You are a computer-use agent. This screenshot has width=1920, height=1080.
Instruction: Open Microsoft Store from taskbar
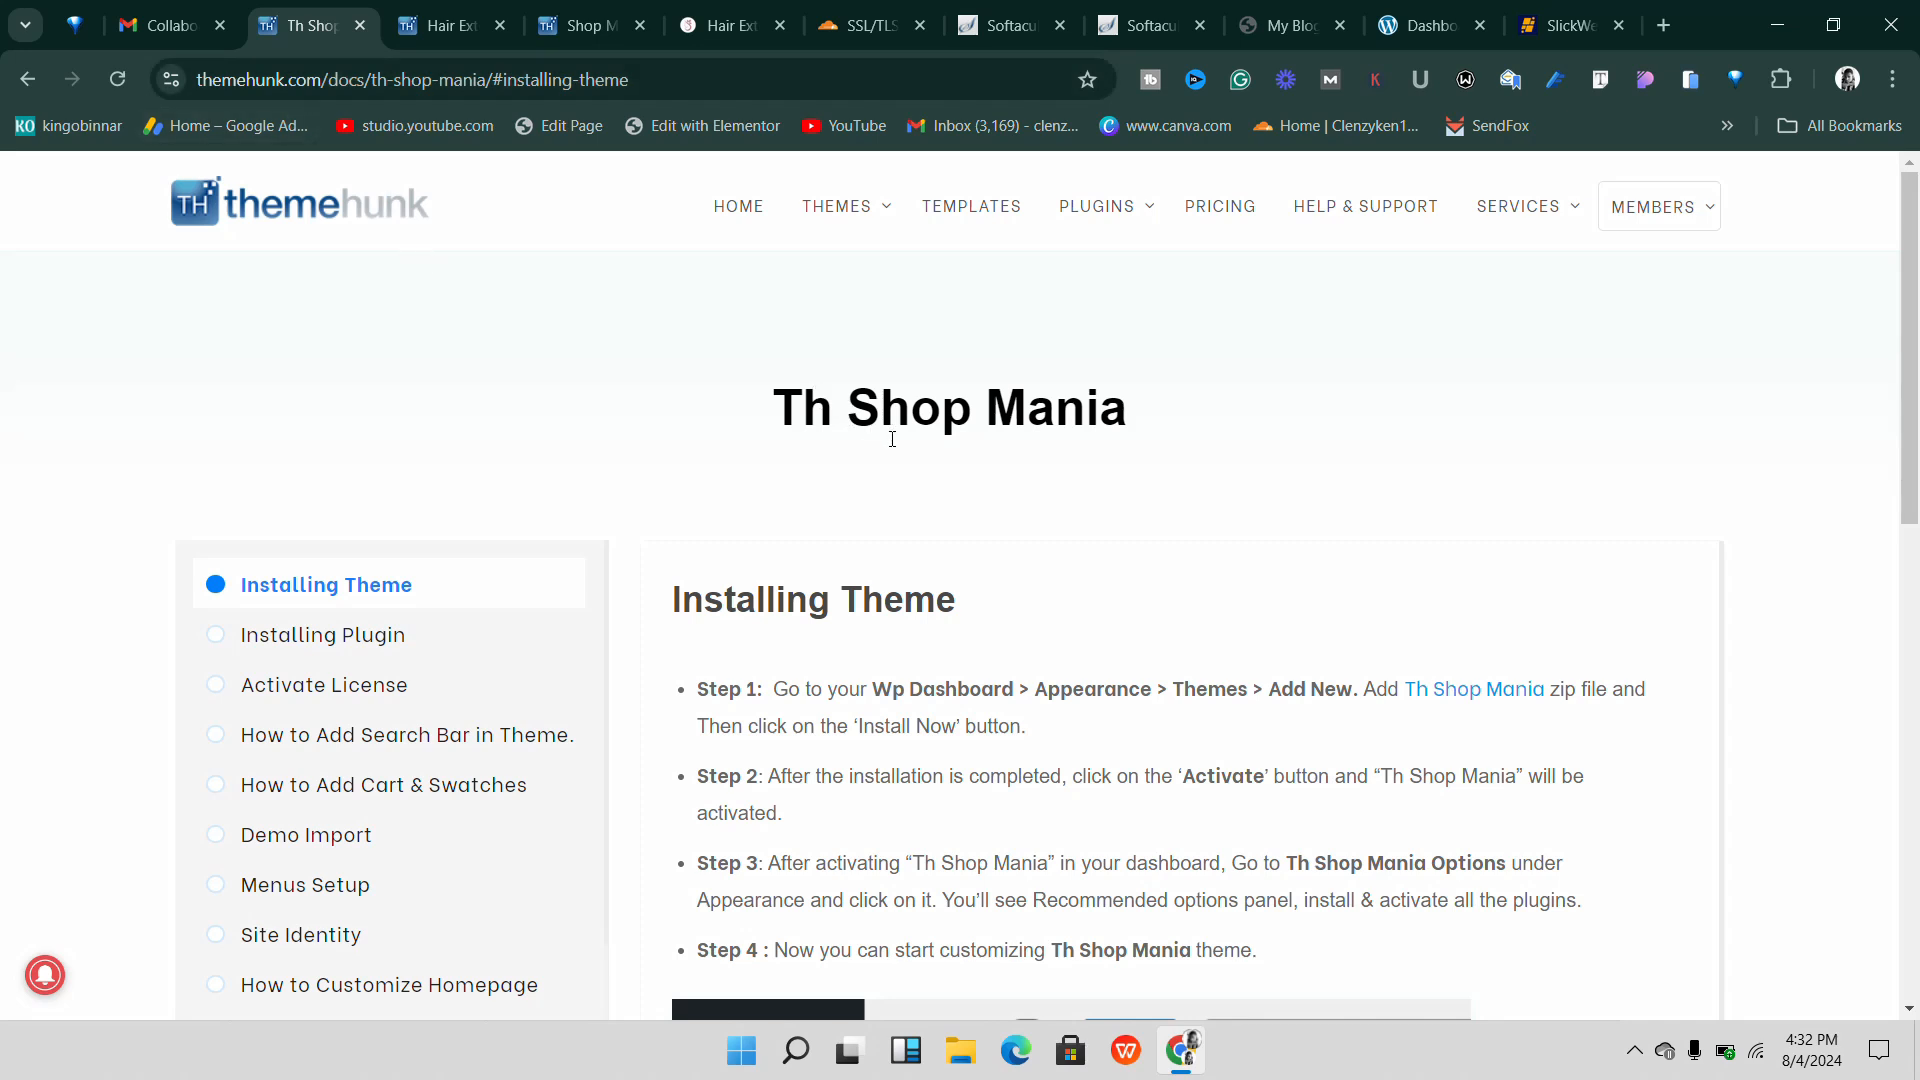click(x=1070, y=1051)
